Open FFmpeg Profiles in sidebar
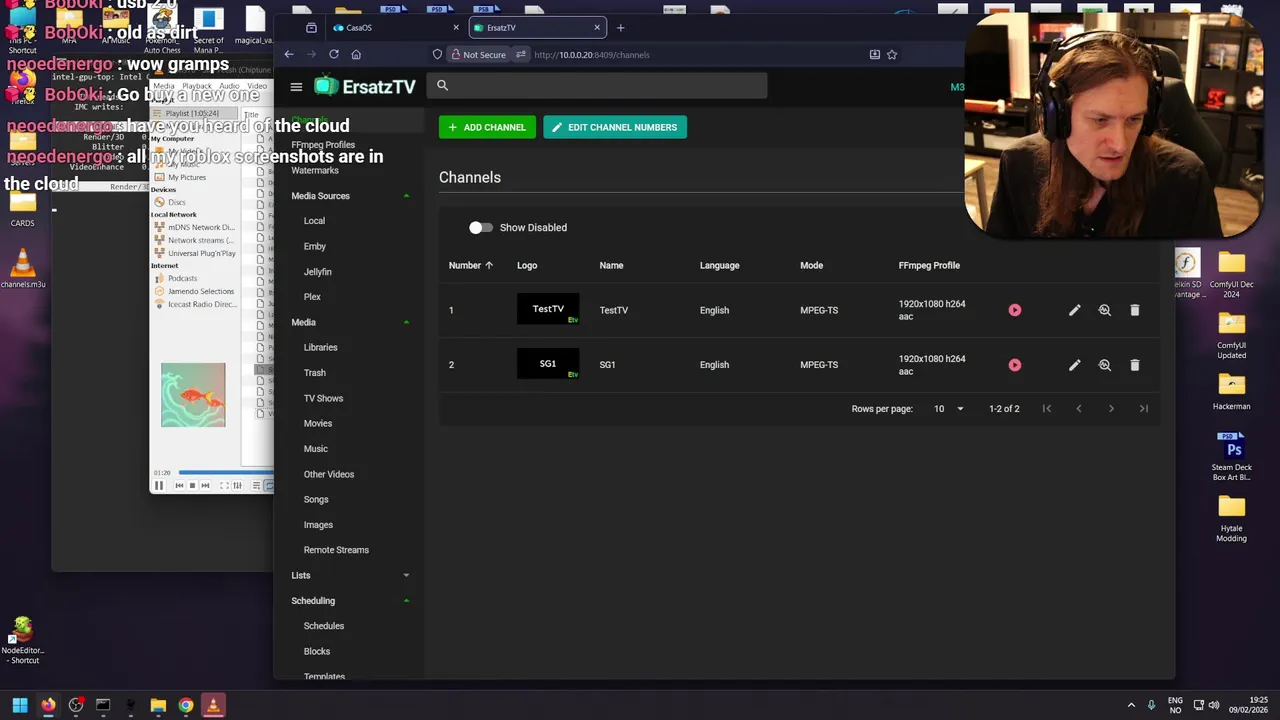Viewport: 1280px width, 720px height. coord(323,145)
